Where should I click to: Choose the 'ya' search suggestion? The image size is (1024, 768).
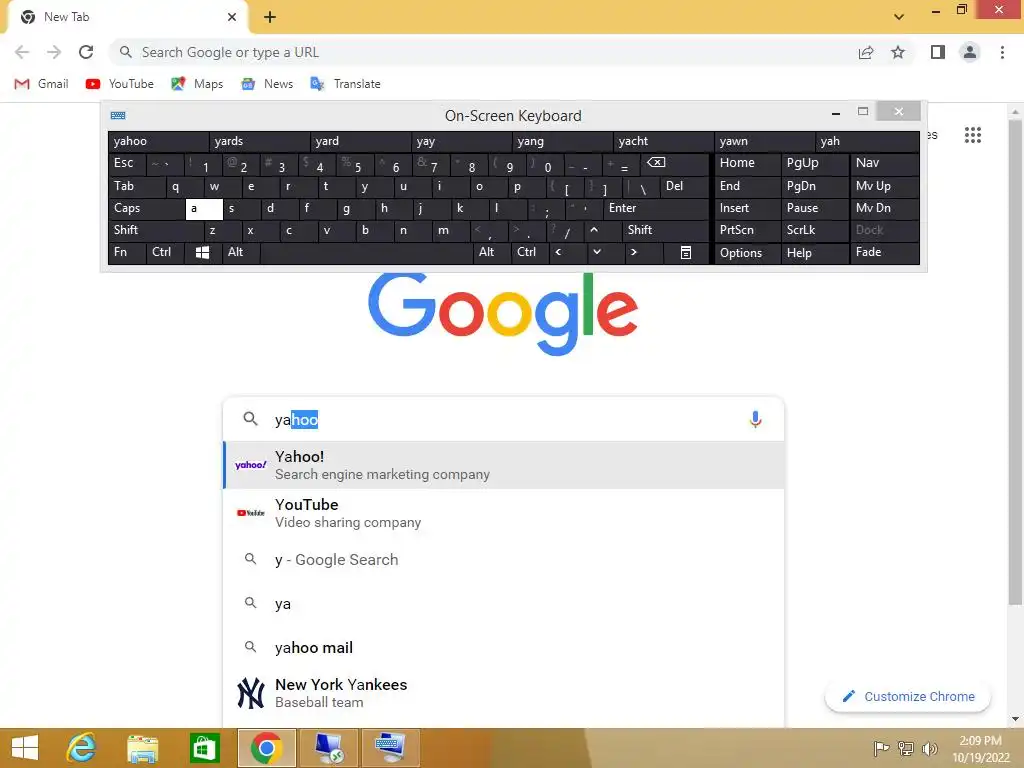503,603
